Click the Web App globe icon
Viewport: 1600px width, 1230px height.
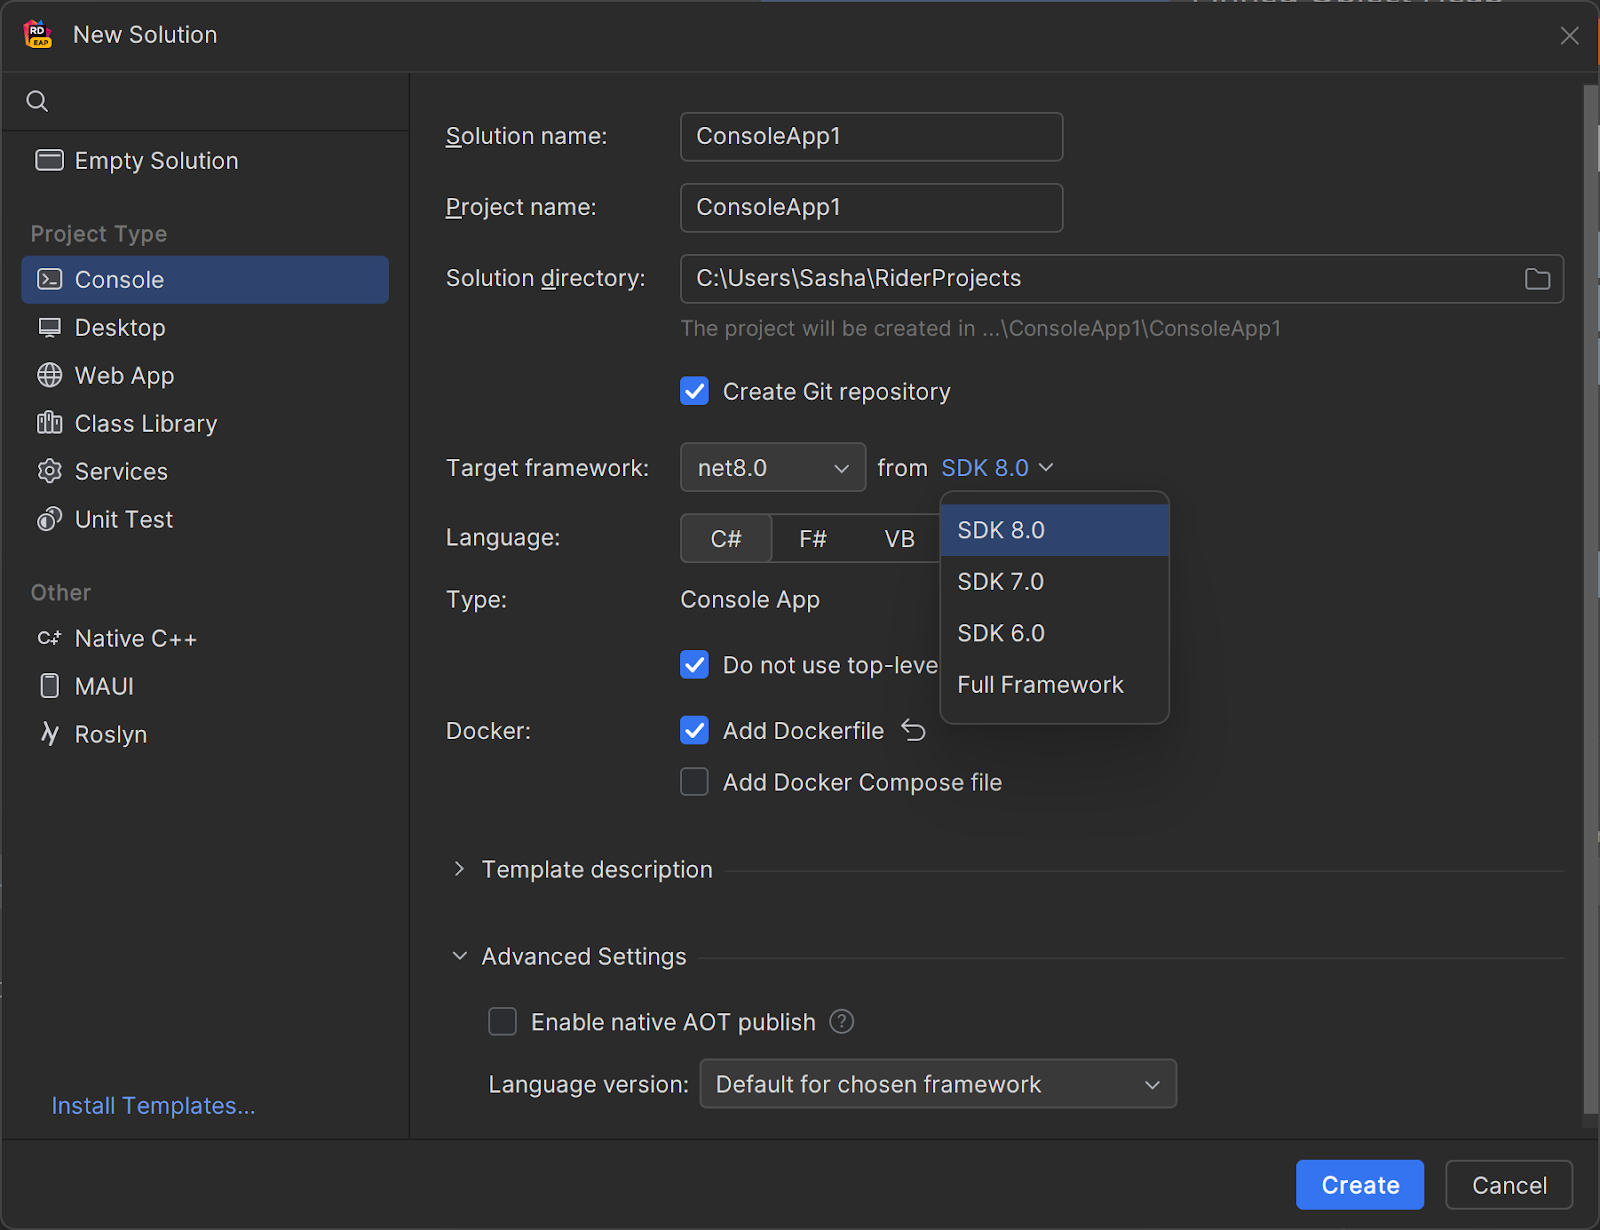pos(49,375)
